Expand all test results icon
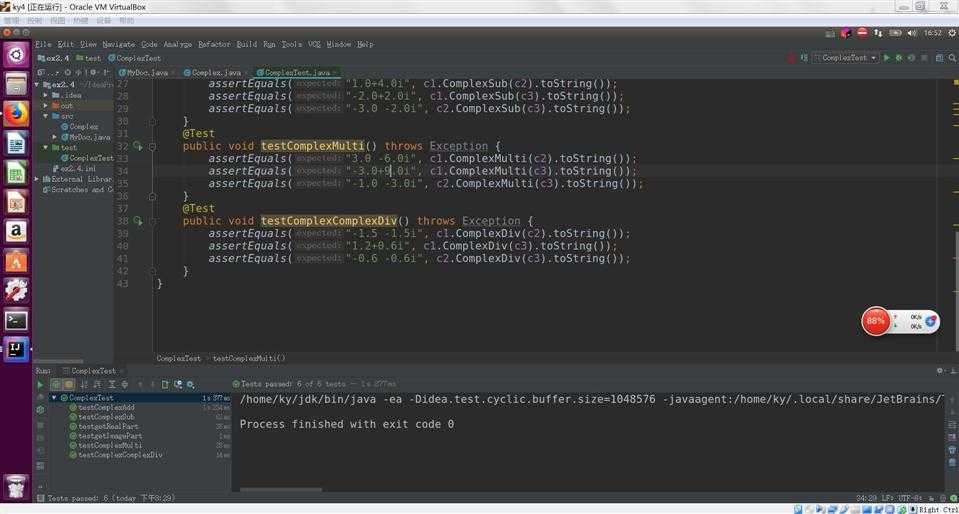This screenshot has width=959, height=514. click(112, 385)
